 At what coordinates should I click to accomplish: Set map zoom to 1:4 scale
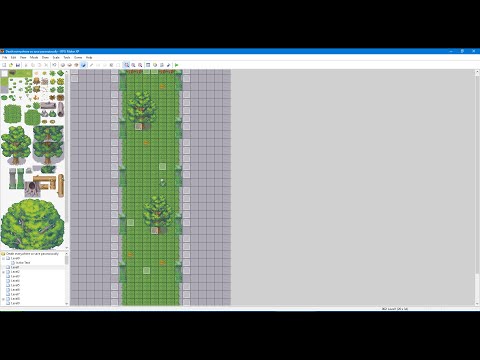pyautogui.click(x=140, y=65)
